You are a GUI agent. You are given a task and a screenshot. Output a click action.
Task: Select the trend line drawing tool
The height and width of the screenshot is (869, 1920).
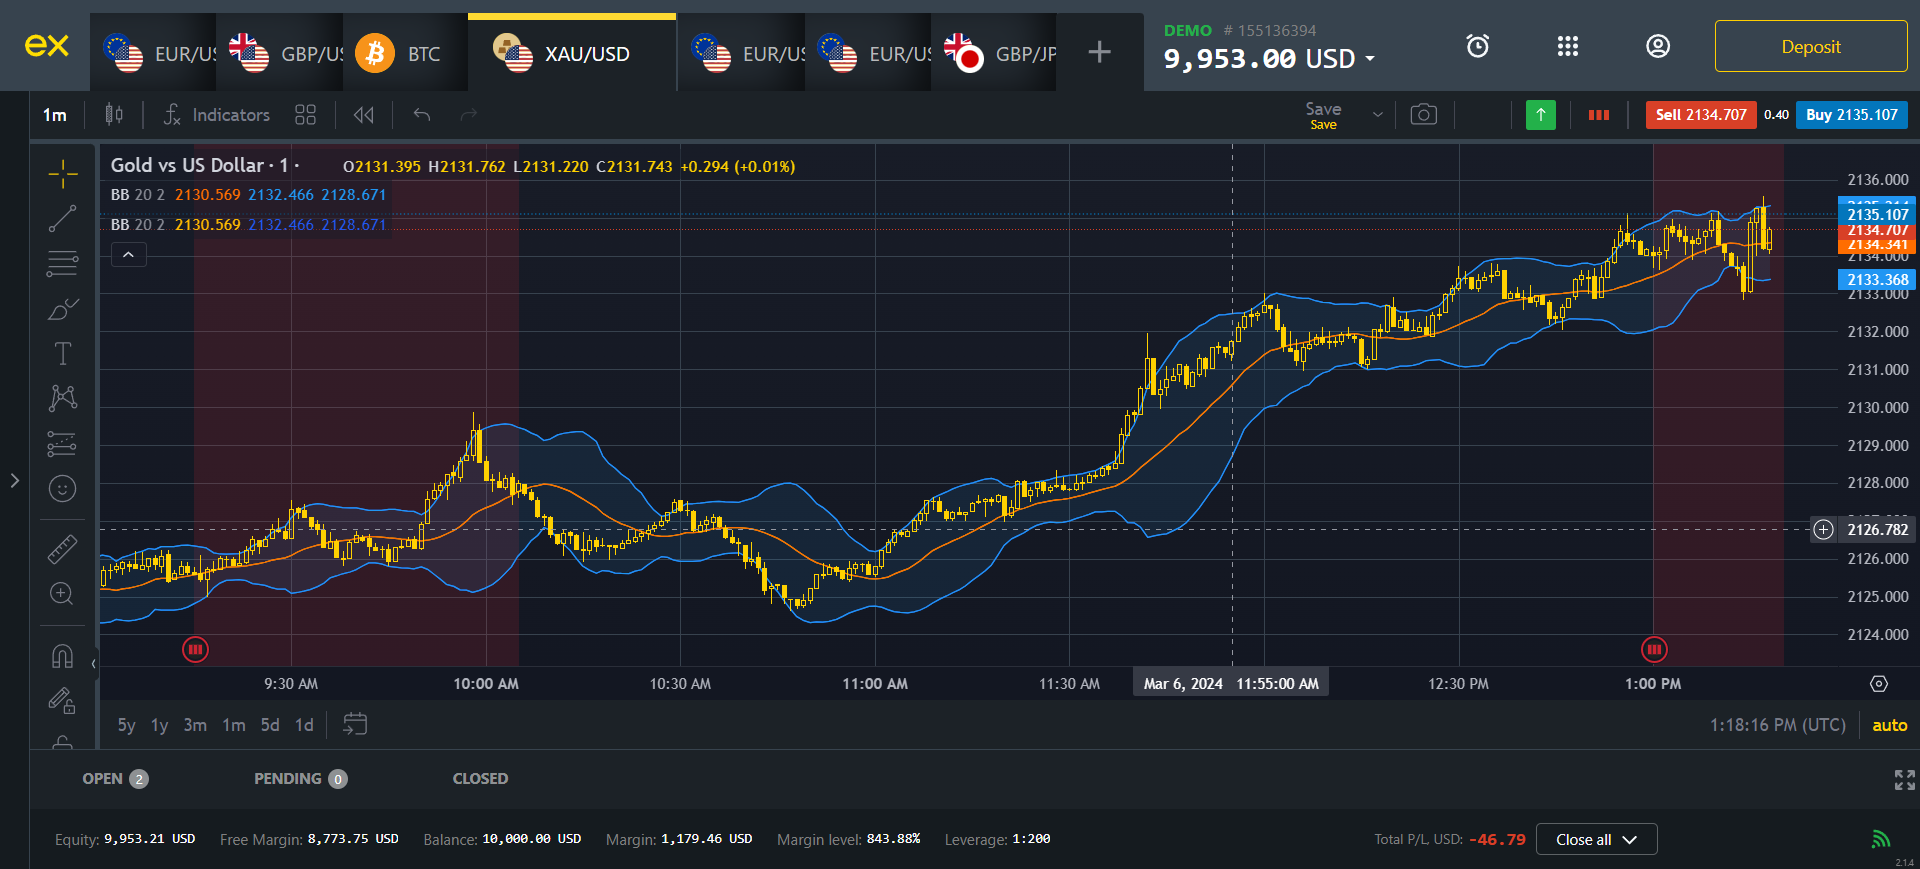(x=62, y=219)
